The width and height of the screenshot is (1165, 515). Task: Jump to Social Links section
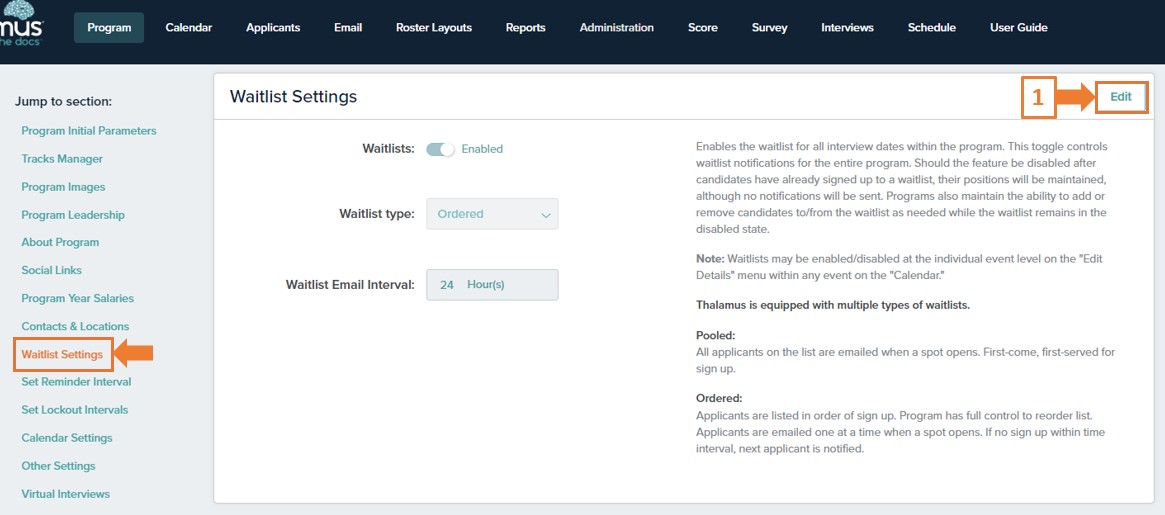coord(51,271)
